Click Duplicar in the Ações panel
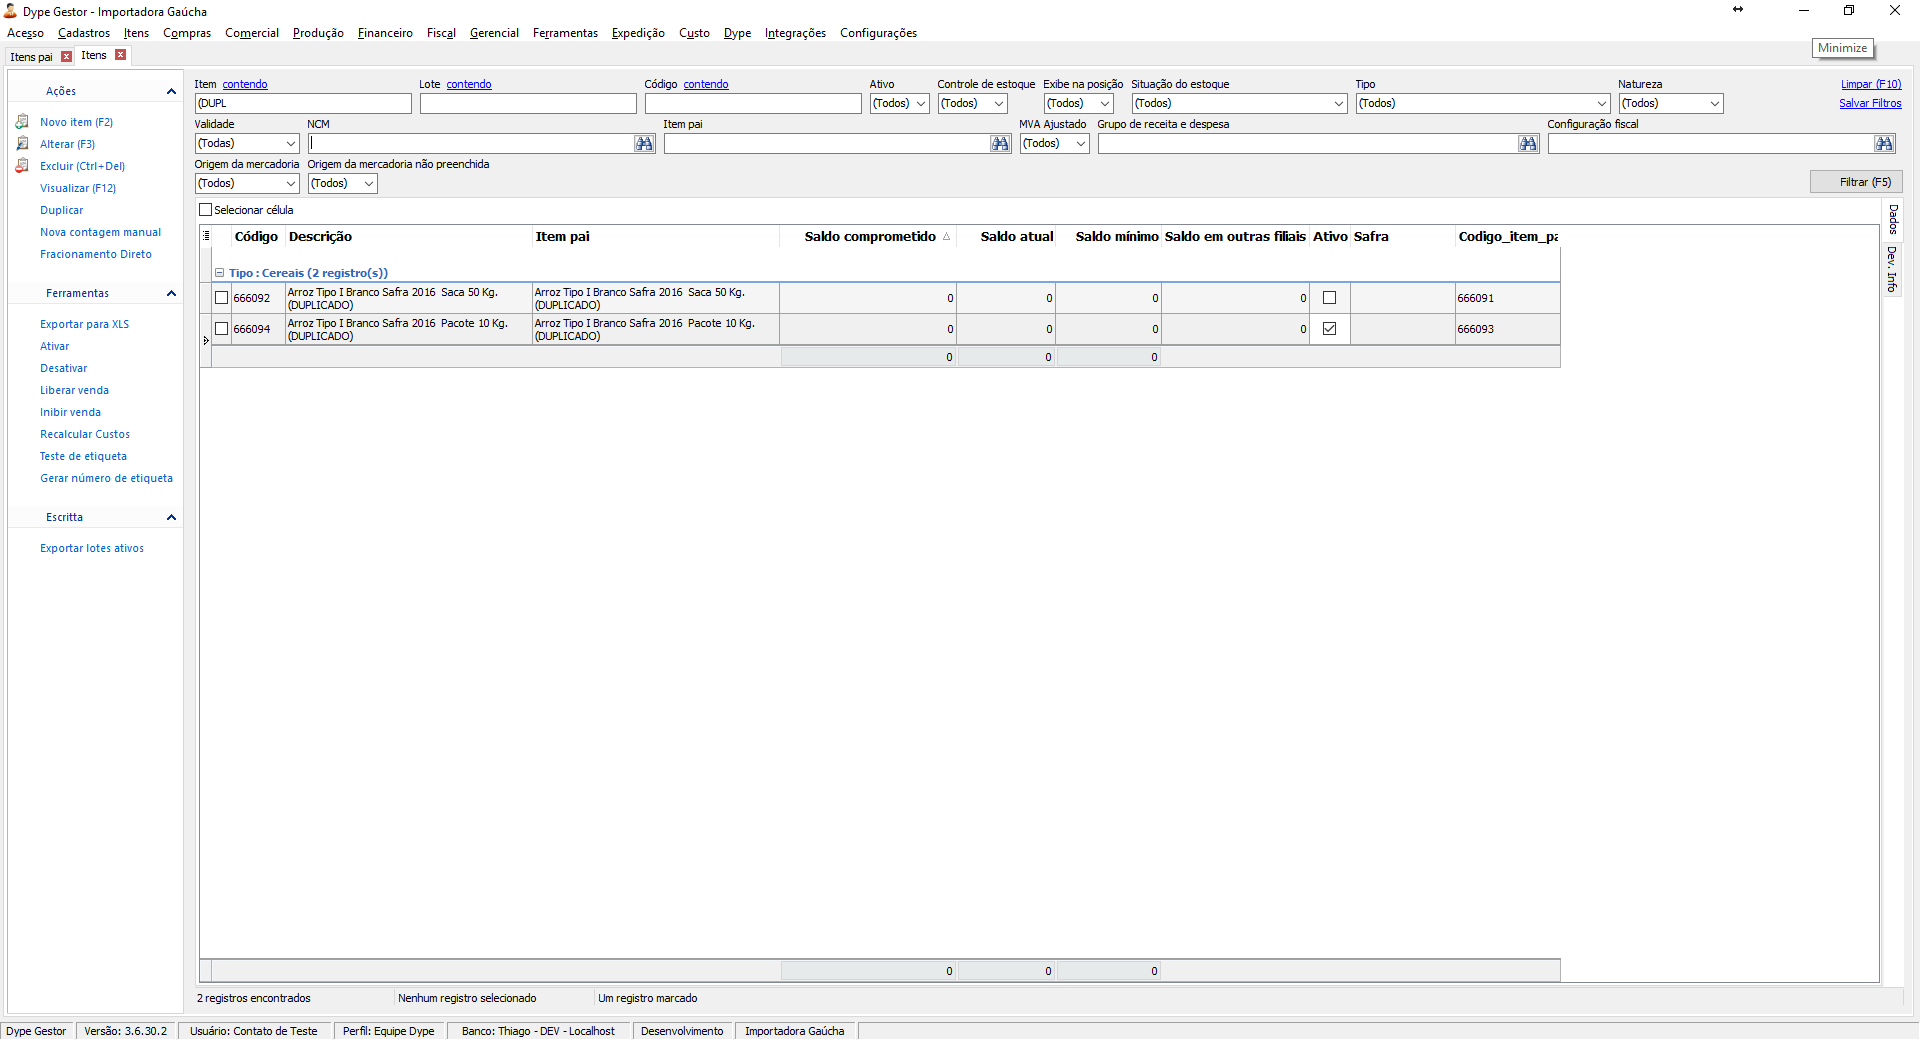This screenshot has height=1040, width=1920. [62, 210]
